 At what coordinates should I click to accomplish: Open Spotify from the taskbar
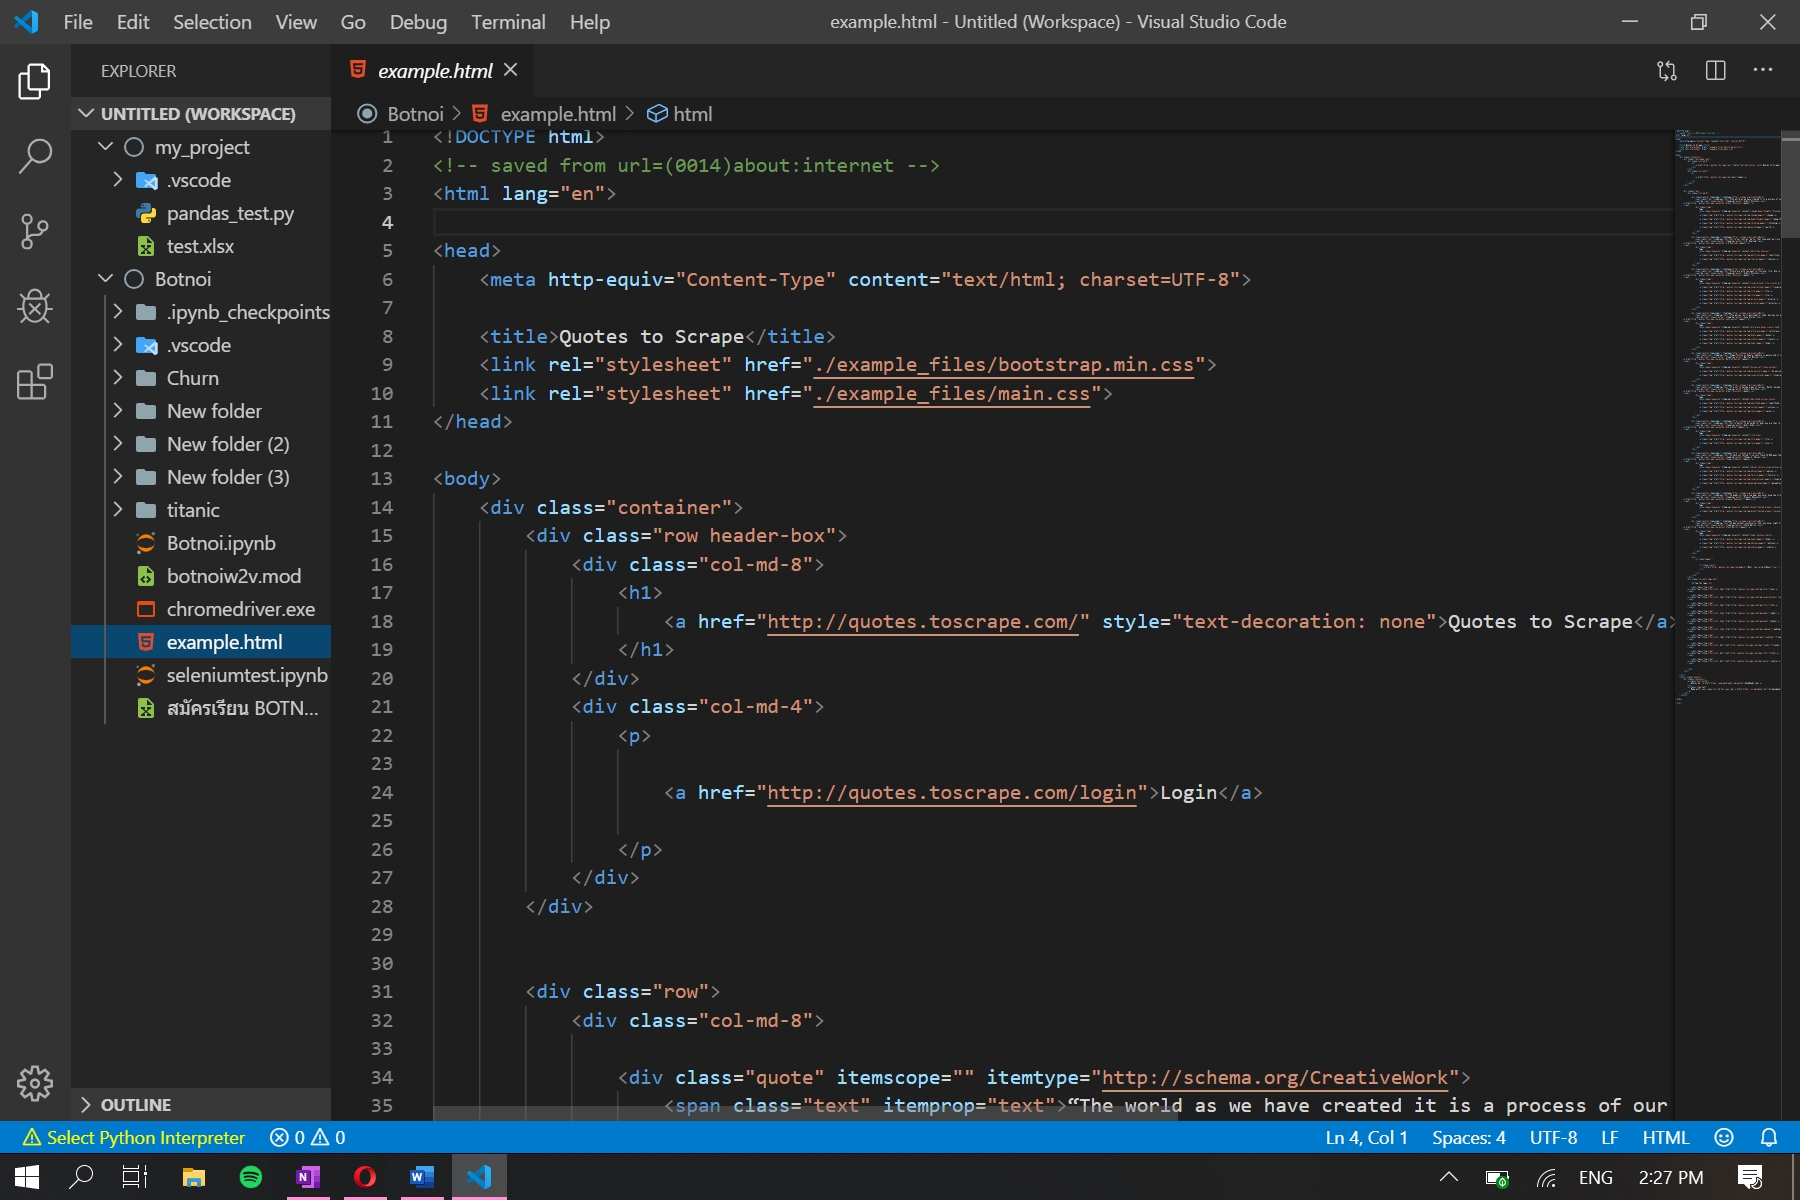(x=251, y=1177)
